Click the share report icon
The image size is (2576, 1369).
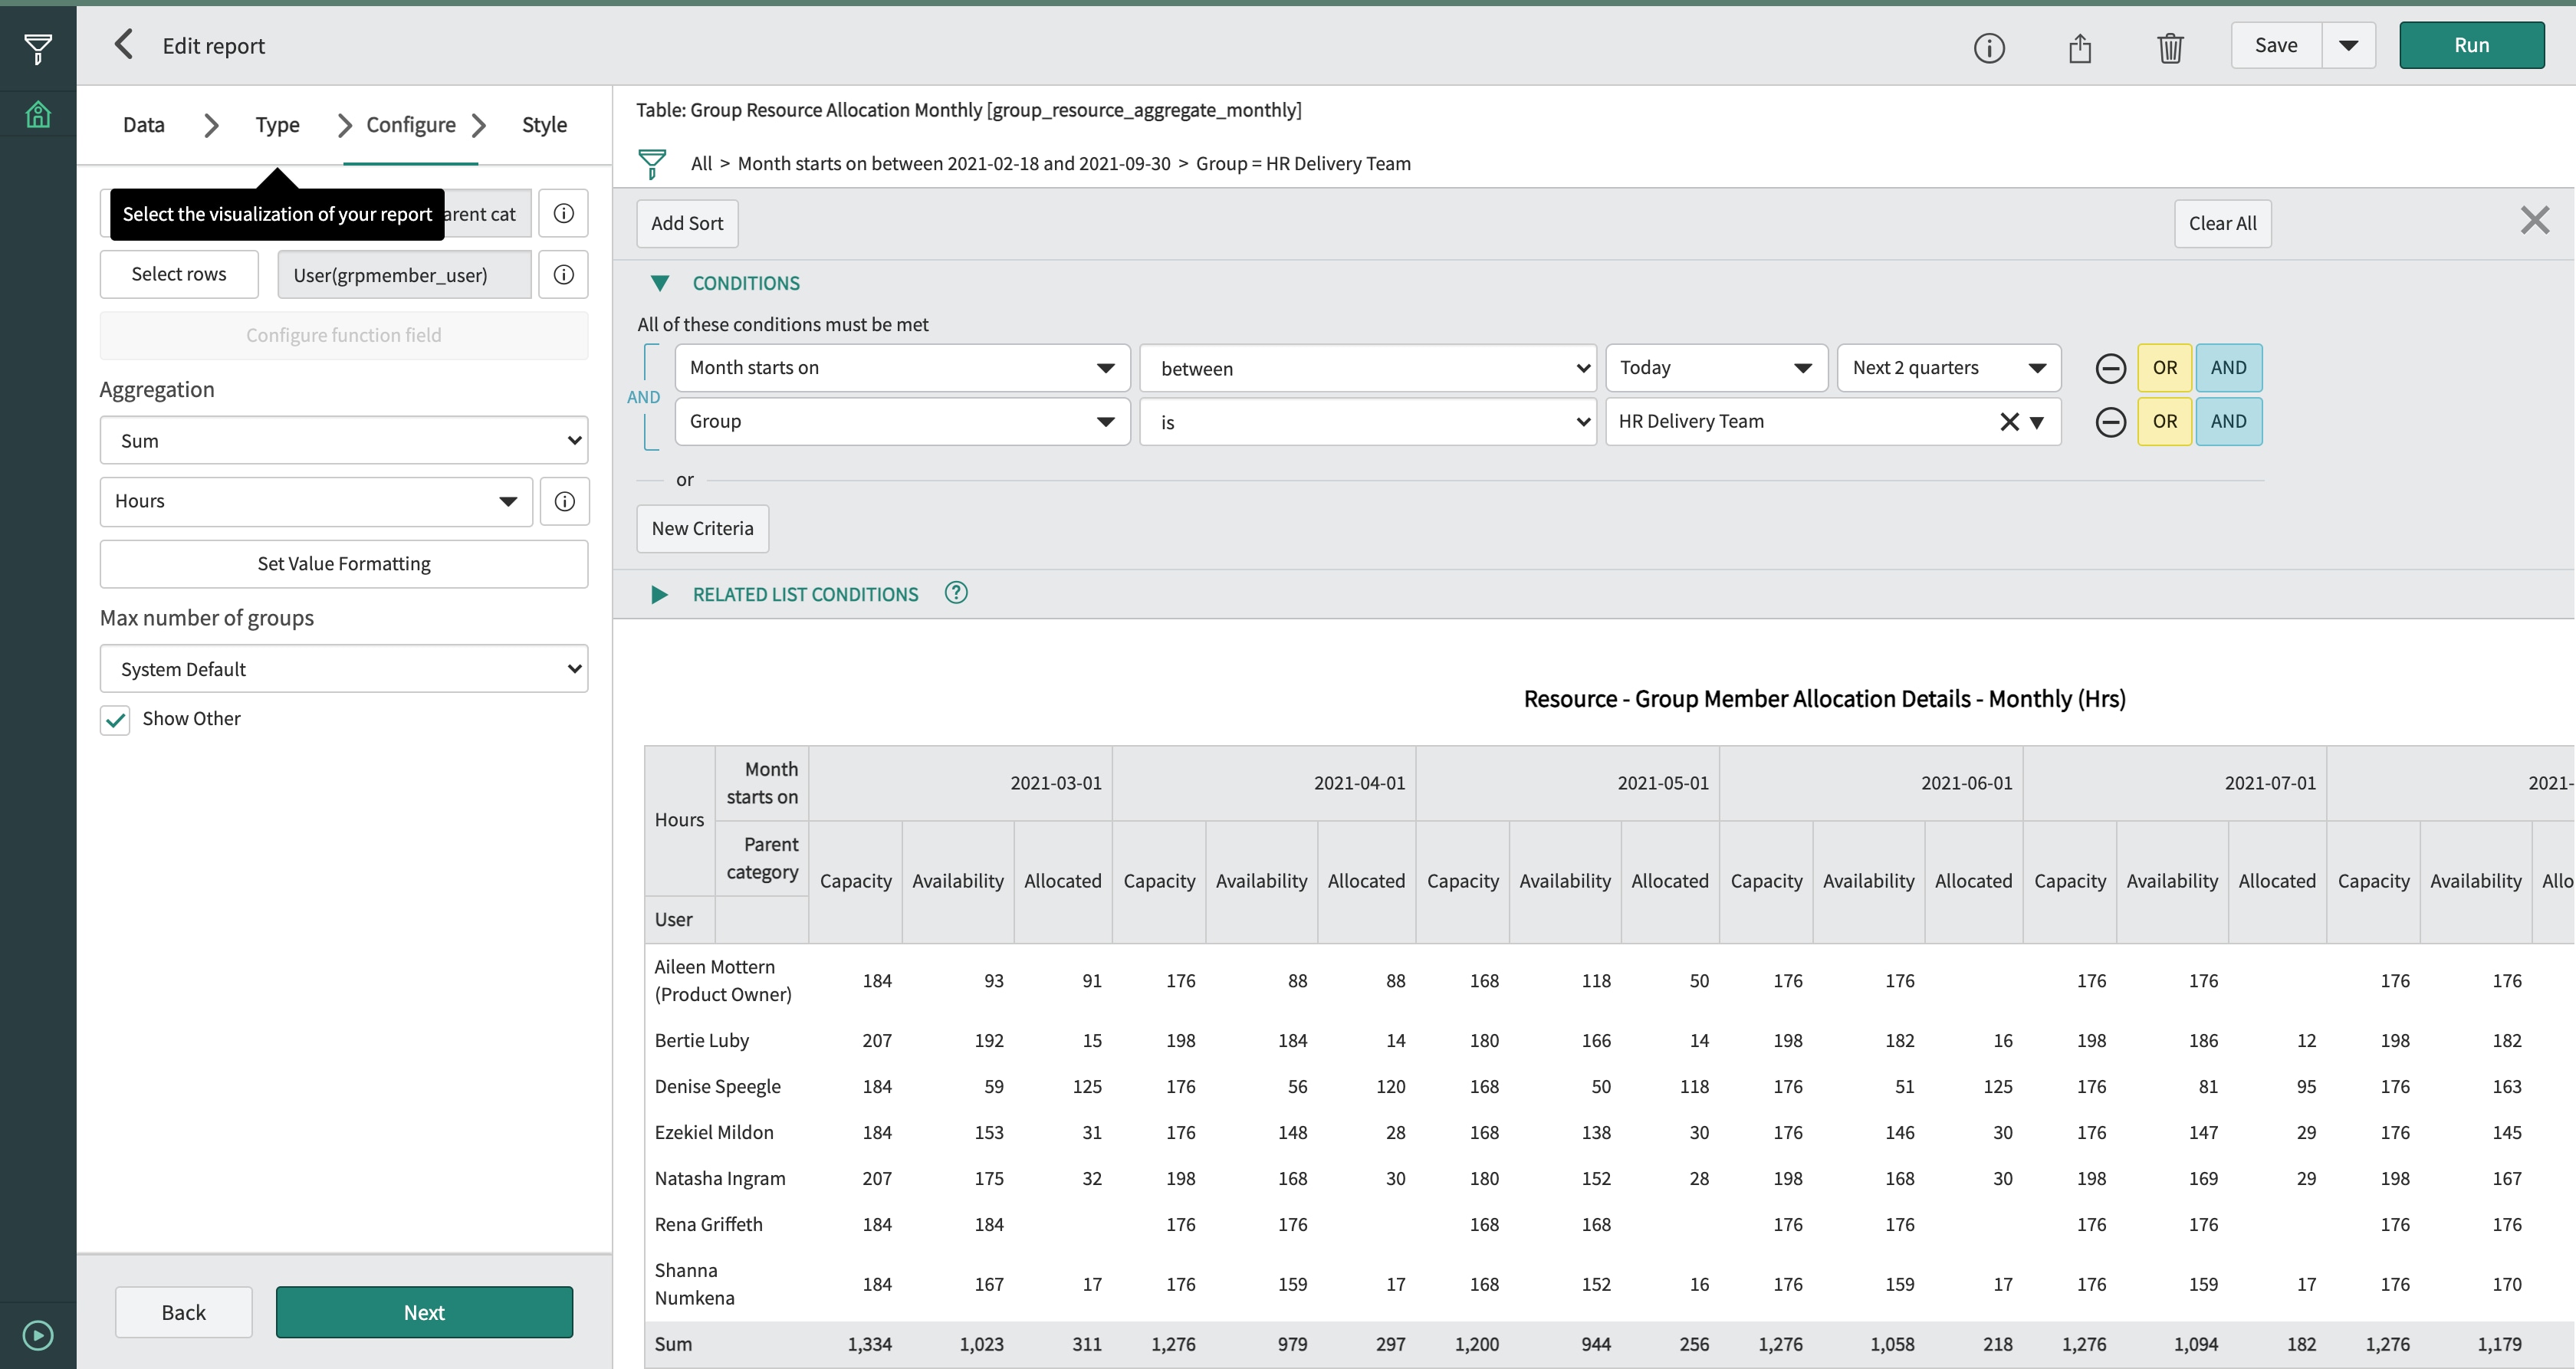tap(2081, 46)
